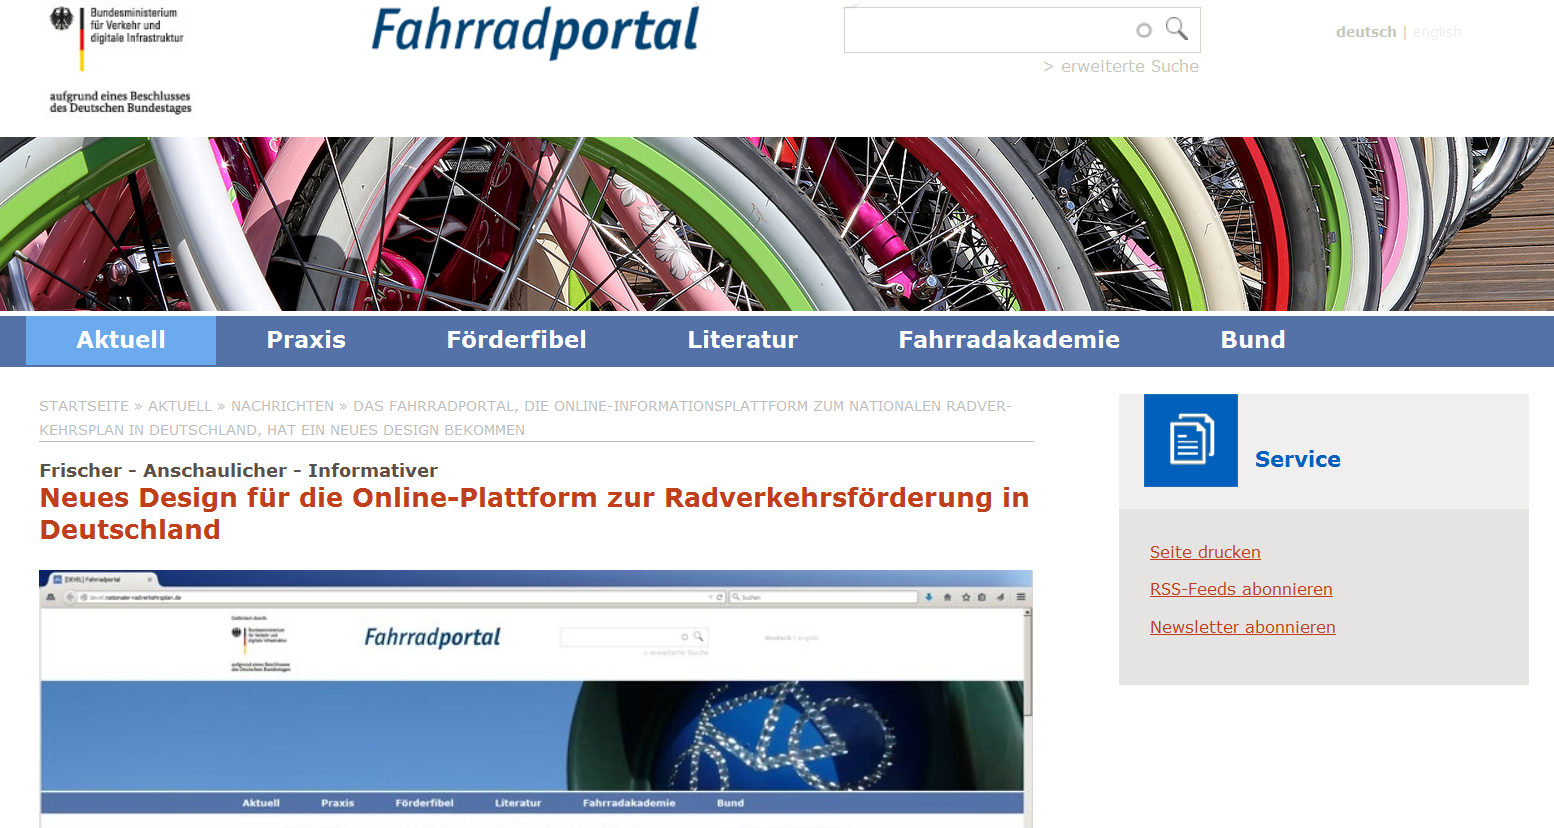
Task: Open the Förderfibel menu tab
Action: (516, 340)
